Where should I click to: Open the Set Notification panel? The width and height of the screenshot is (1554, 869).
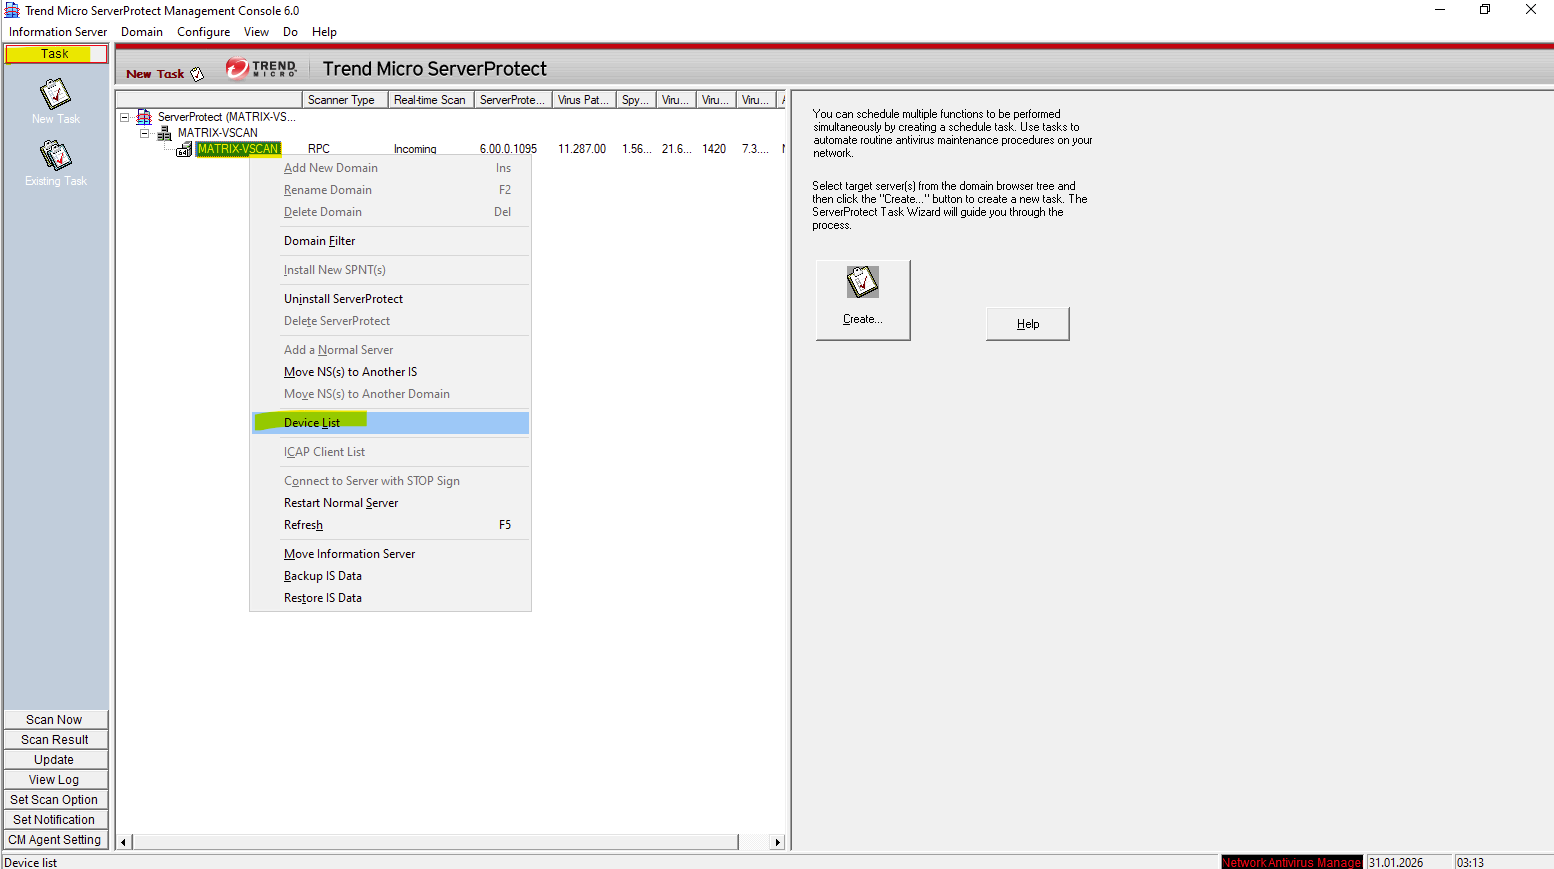55,820
